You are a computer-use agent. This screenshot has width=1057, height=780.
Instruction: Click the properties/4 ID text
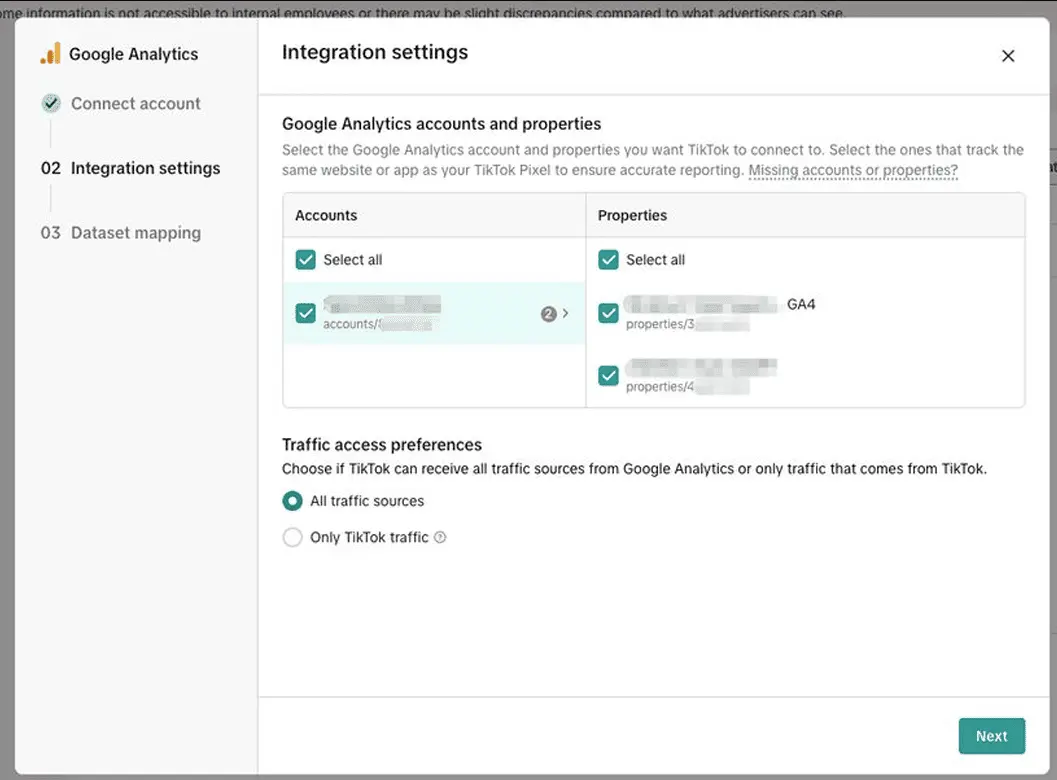[687, 387]
